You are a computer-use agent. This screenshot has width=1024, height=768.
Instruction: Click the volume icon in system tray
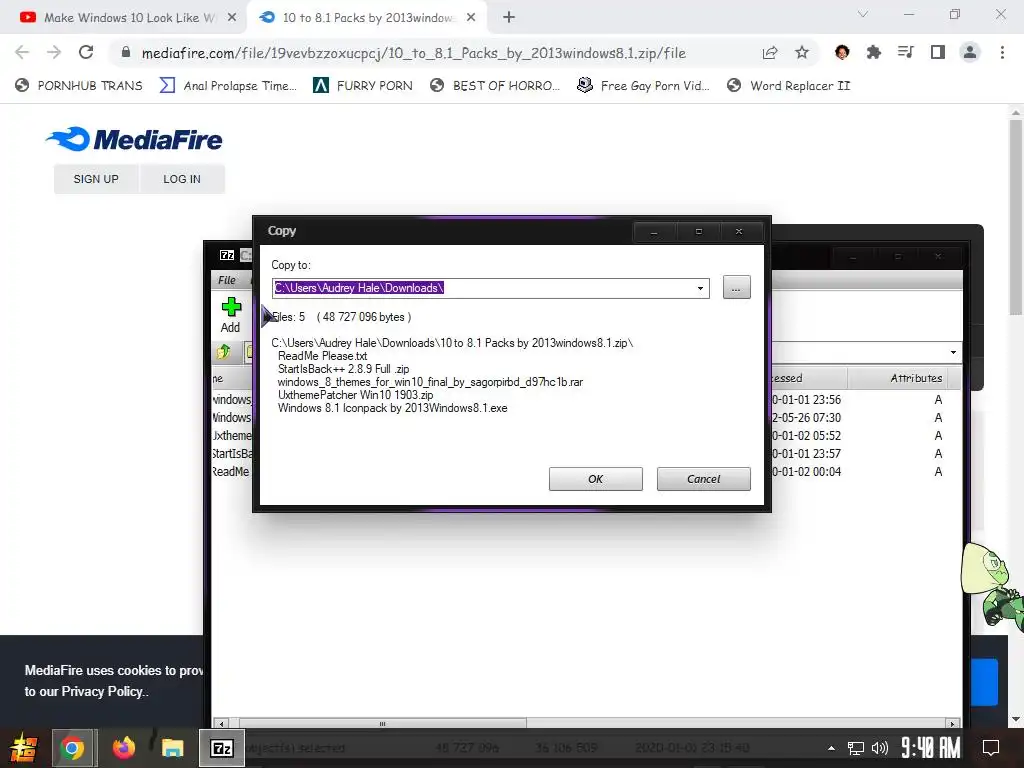pyautogui.click(x=880, y=748)
